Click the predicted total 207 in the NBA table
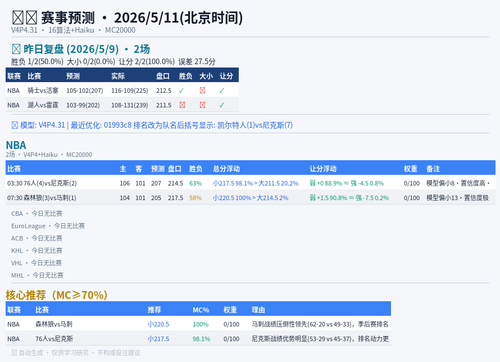Viewport: 500px width, 362px height. 156,183
